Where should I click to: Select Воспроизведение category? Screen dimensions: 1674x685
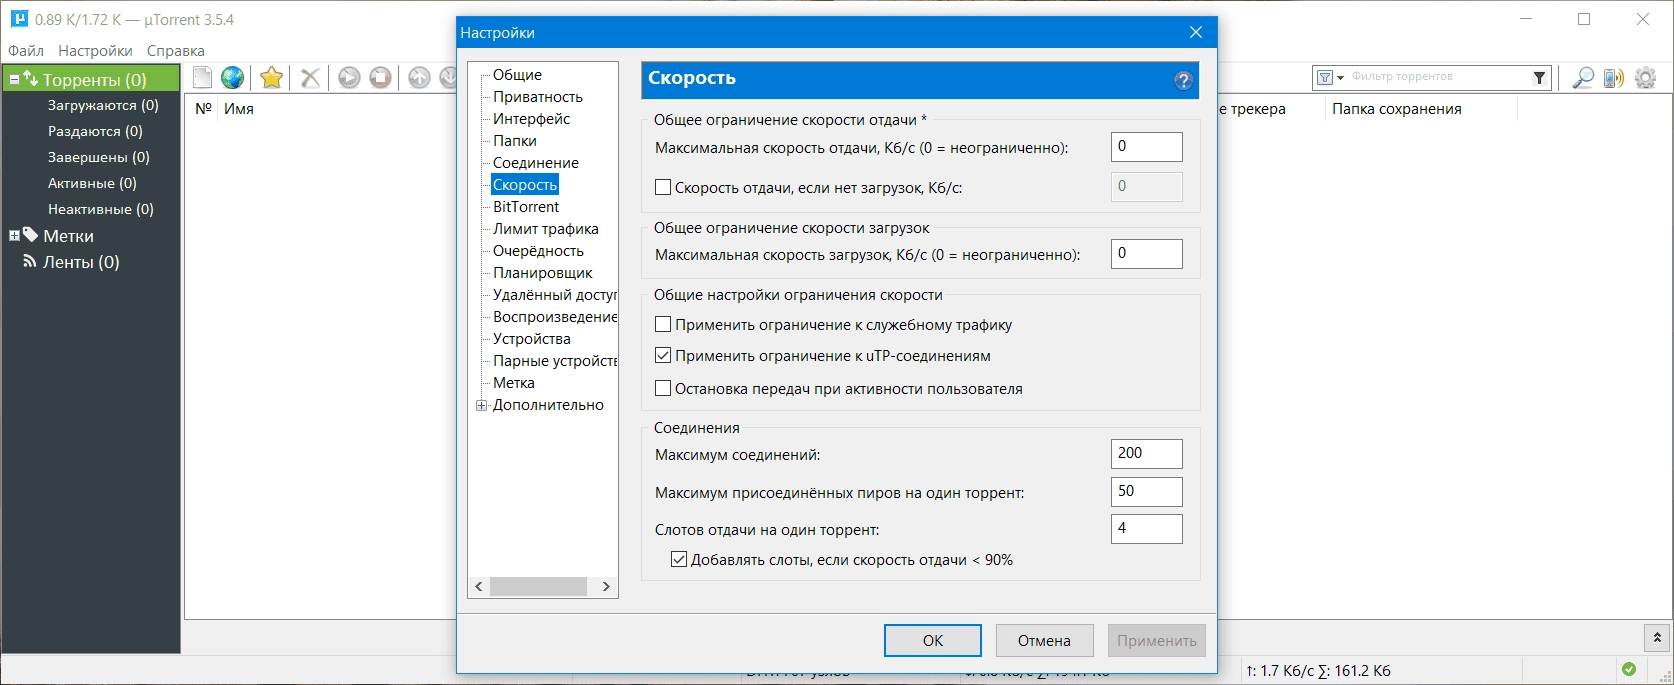[554, 316]
